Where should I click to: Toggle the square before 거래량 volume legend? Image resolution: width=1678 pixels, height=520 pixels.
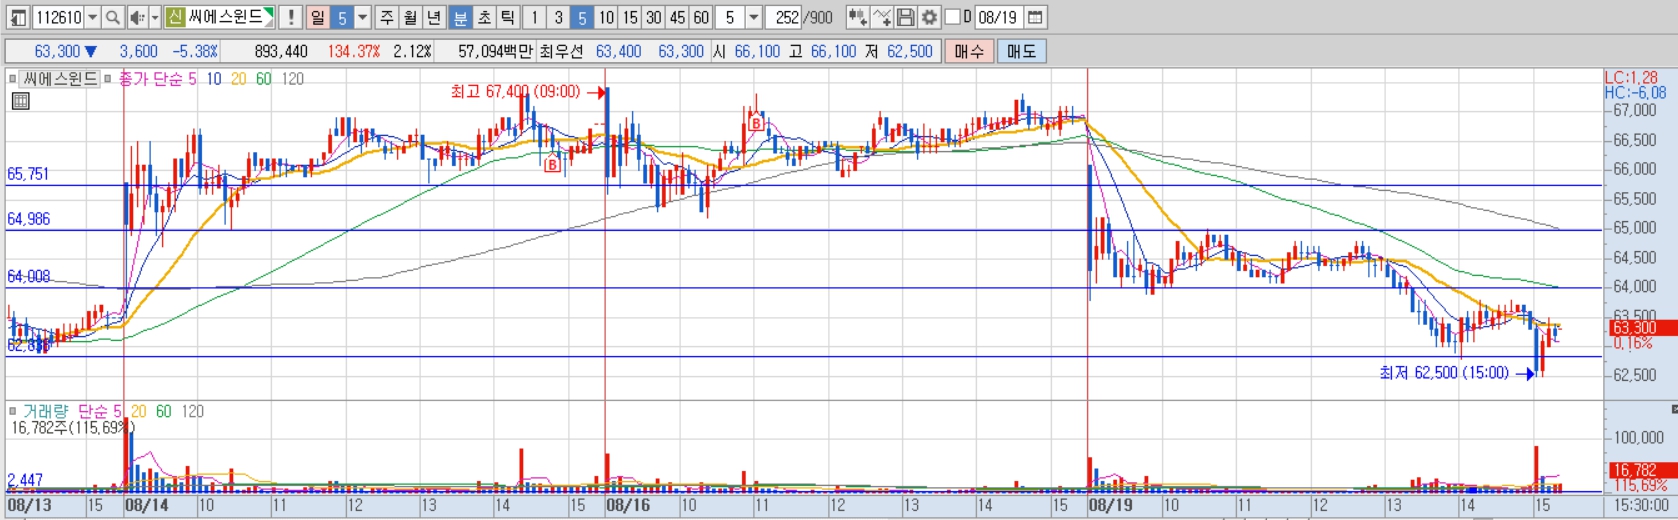pyautogui.click(x=13, y=411)
